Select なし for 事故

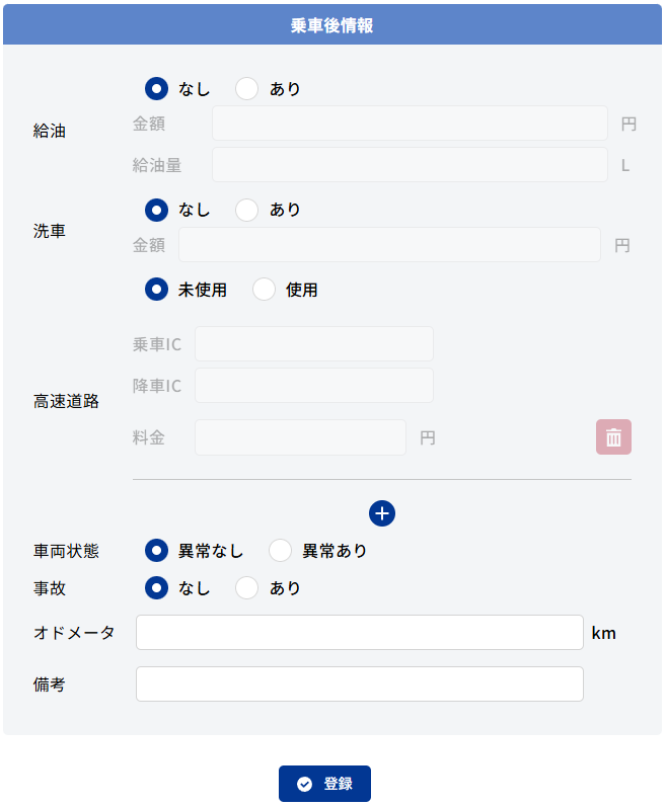coord(156,588)
